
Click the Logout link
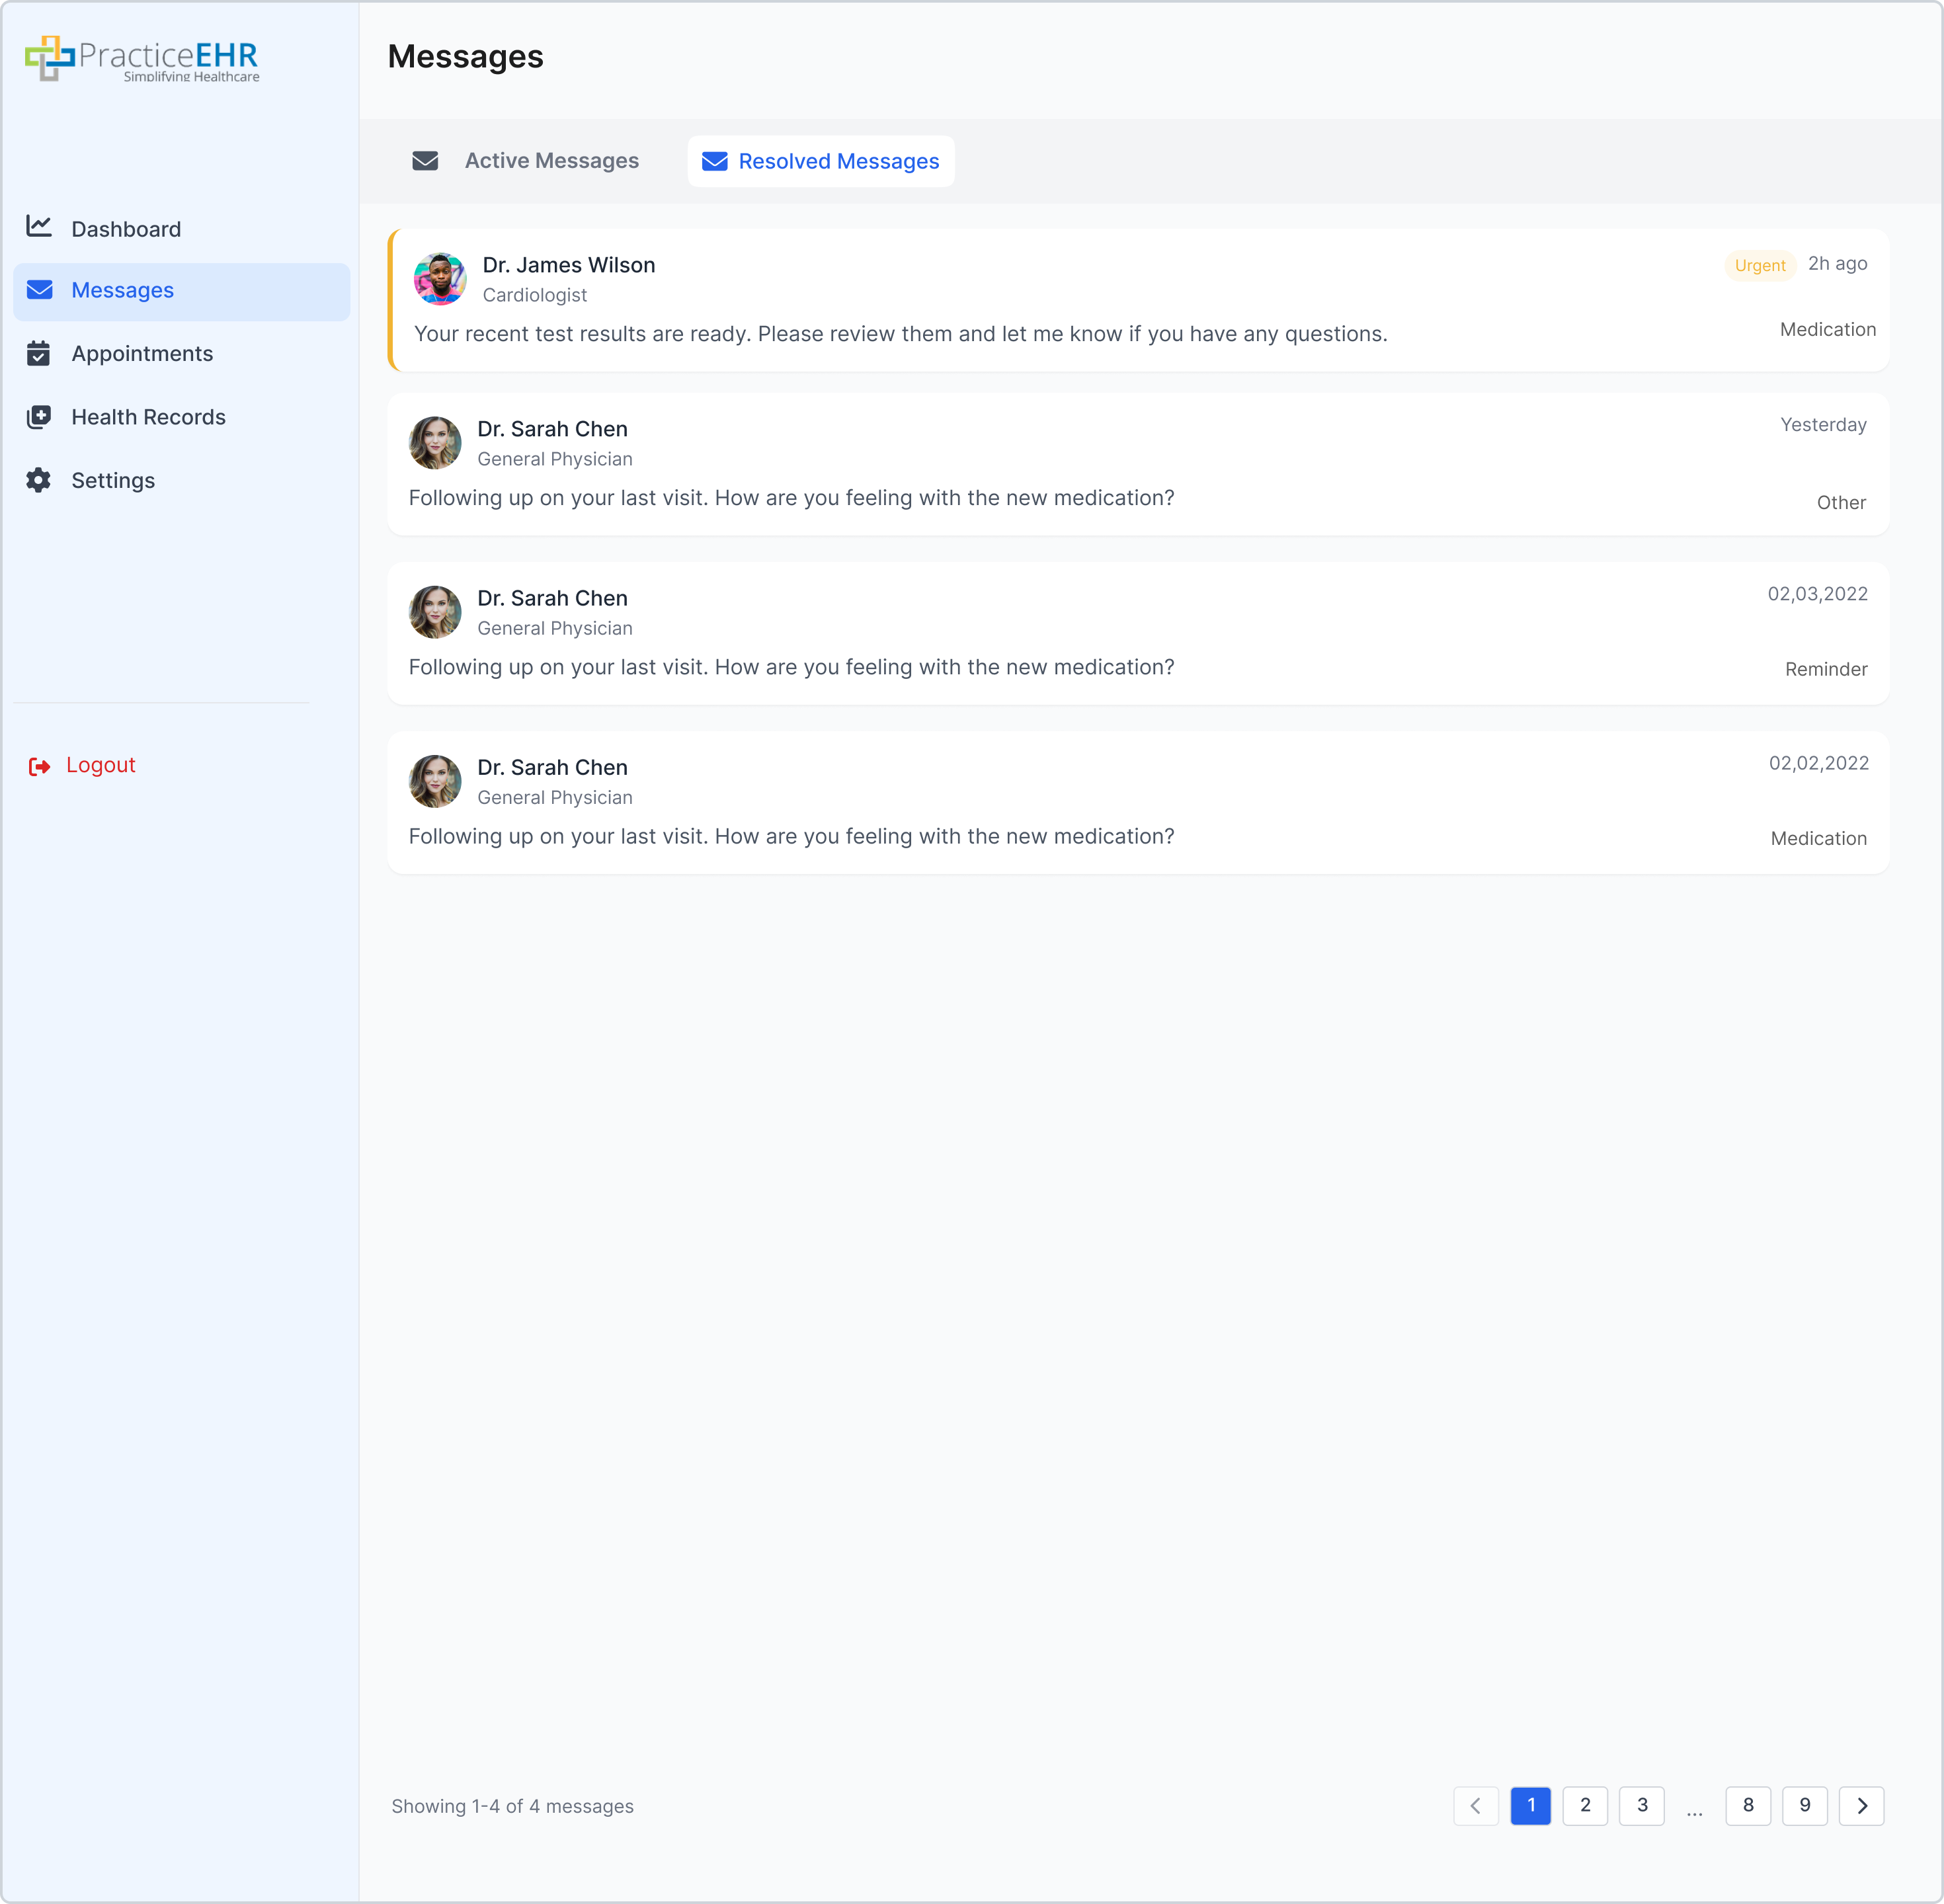pos(100,765)
